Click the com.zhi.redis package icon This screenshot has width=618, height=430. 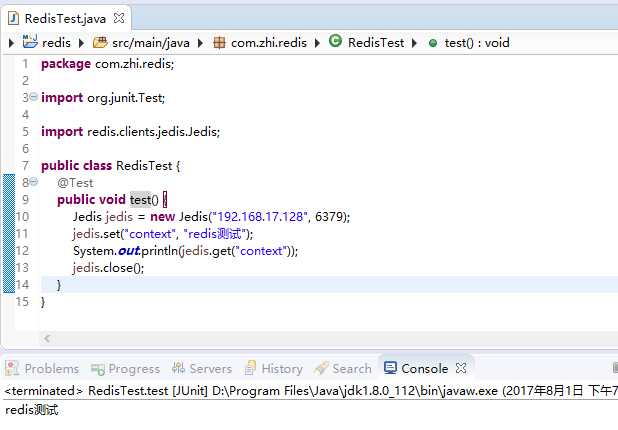219,42
